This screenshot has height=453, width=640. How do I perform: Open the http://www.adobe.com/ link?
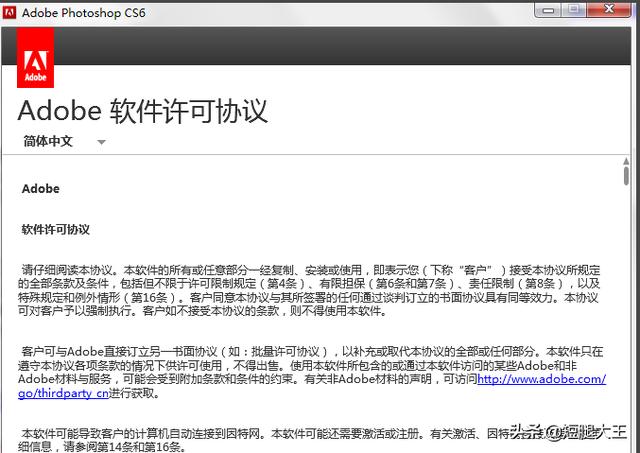542,379
